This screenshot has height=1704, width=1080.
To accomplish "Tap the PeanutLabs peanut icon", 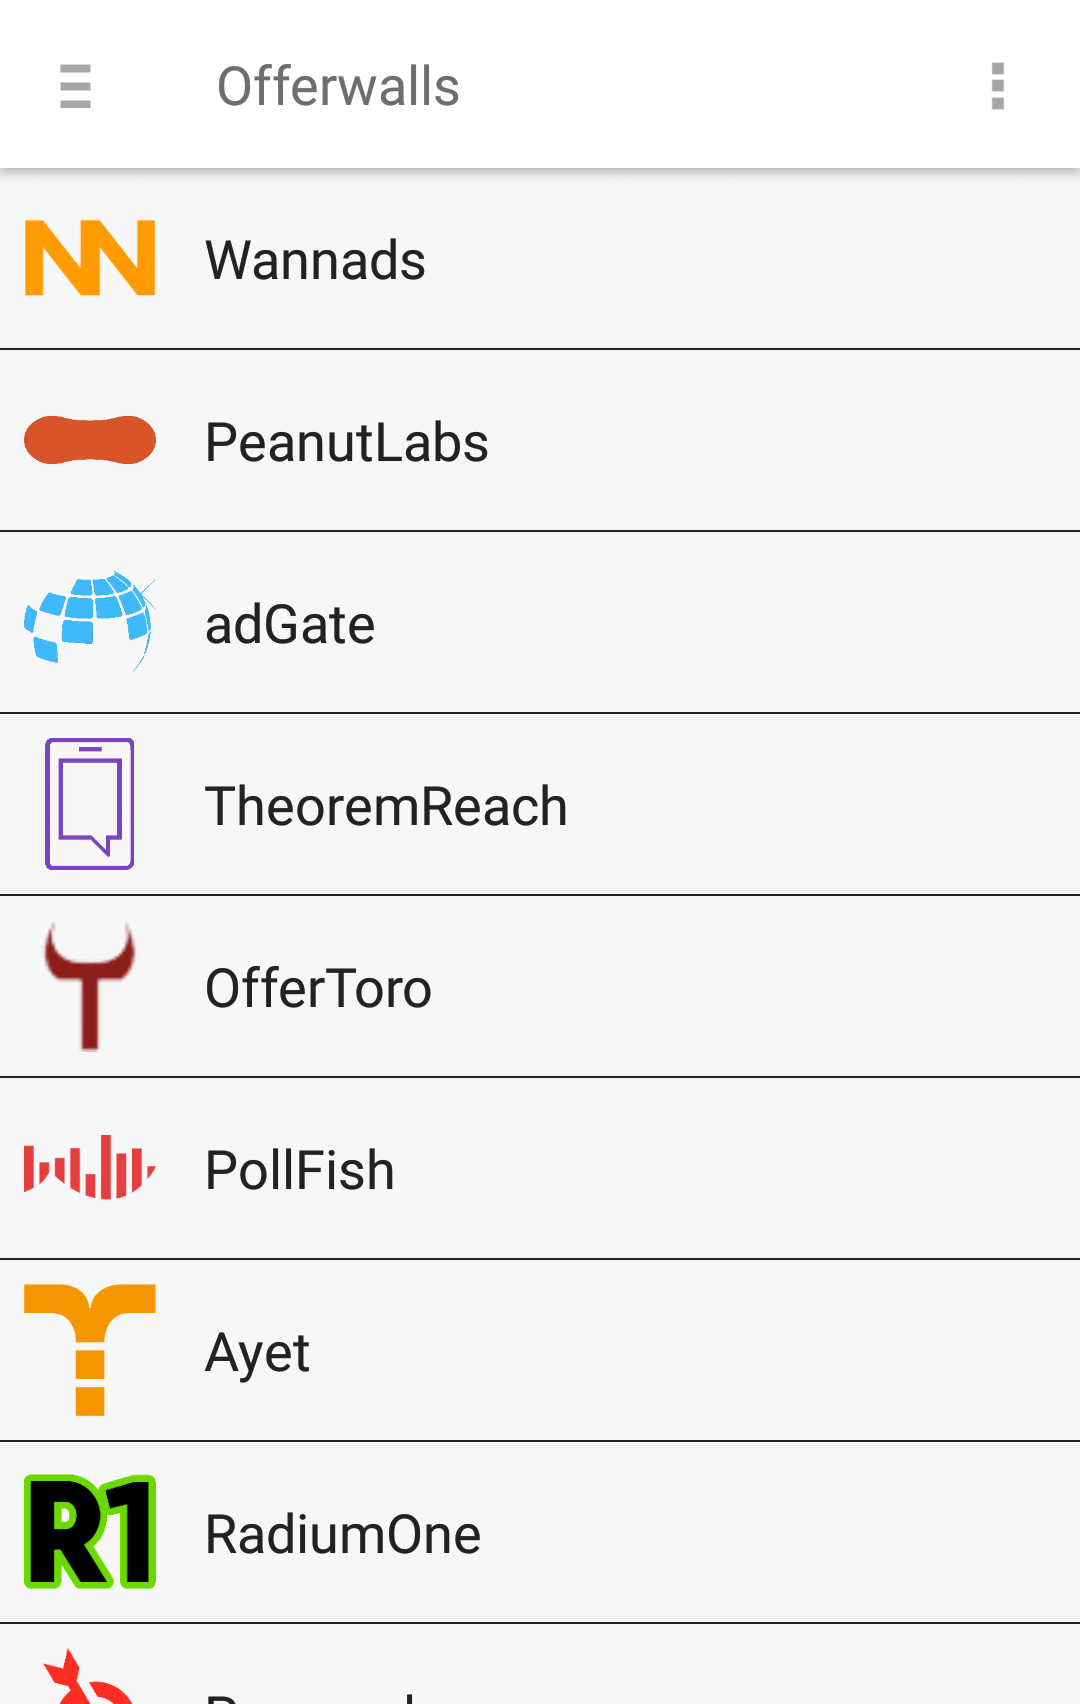I will pyautogui.click(x=90, y=440).
